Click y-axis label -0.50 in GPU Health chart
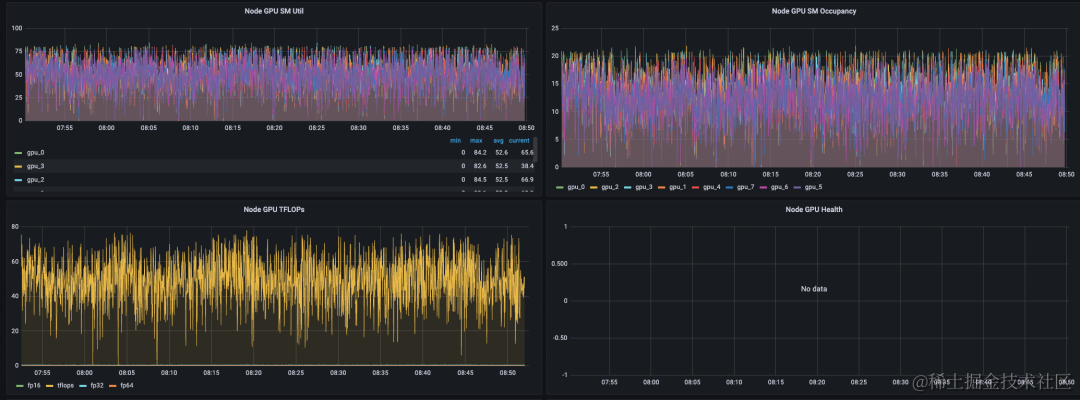This screenshot has height=400, width=1080. [559, 338]
